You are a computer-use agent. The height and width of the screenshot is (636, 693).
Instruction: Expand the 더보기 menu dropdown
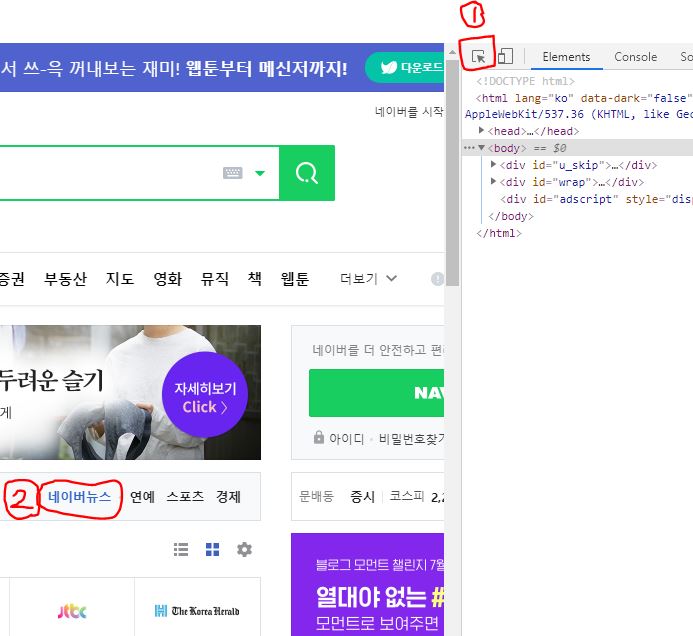pos(368,279)
